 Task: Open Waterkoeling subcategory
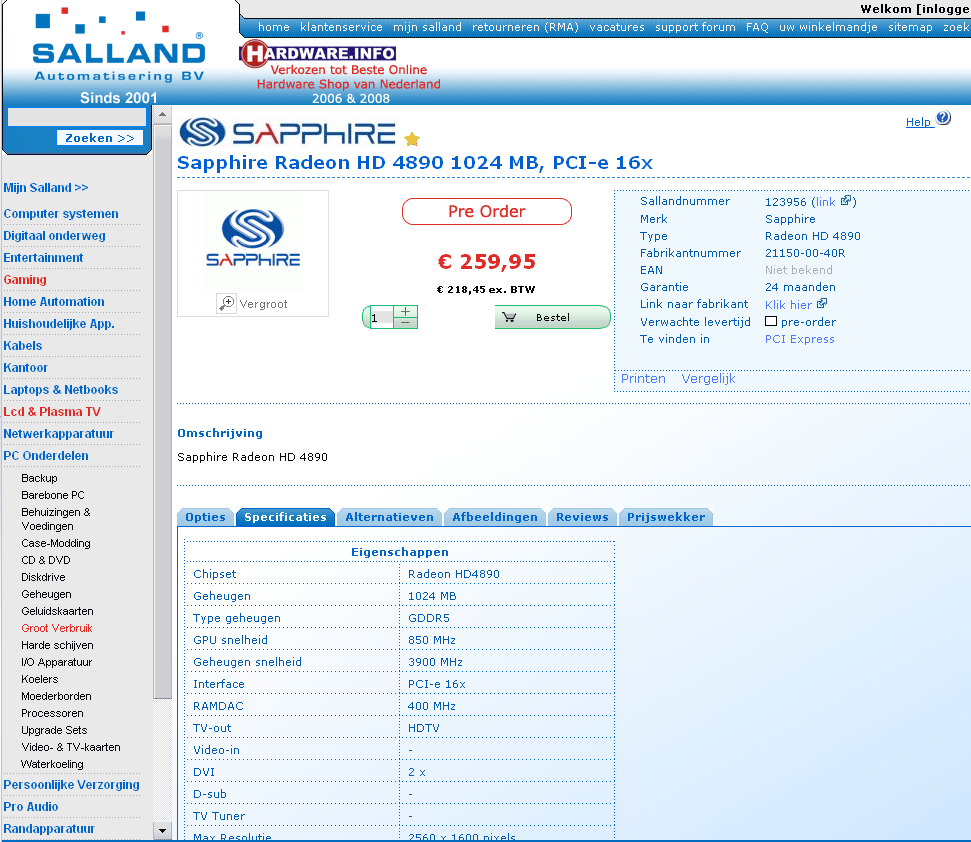point(52,764)
